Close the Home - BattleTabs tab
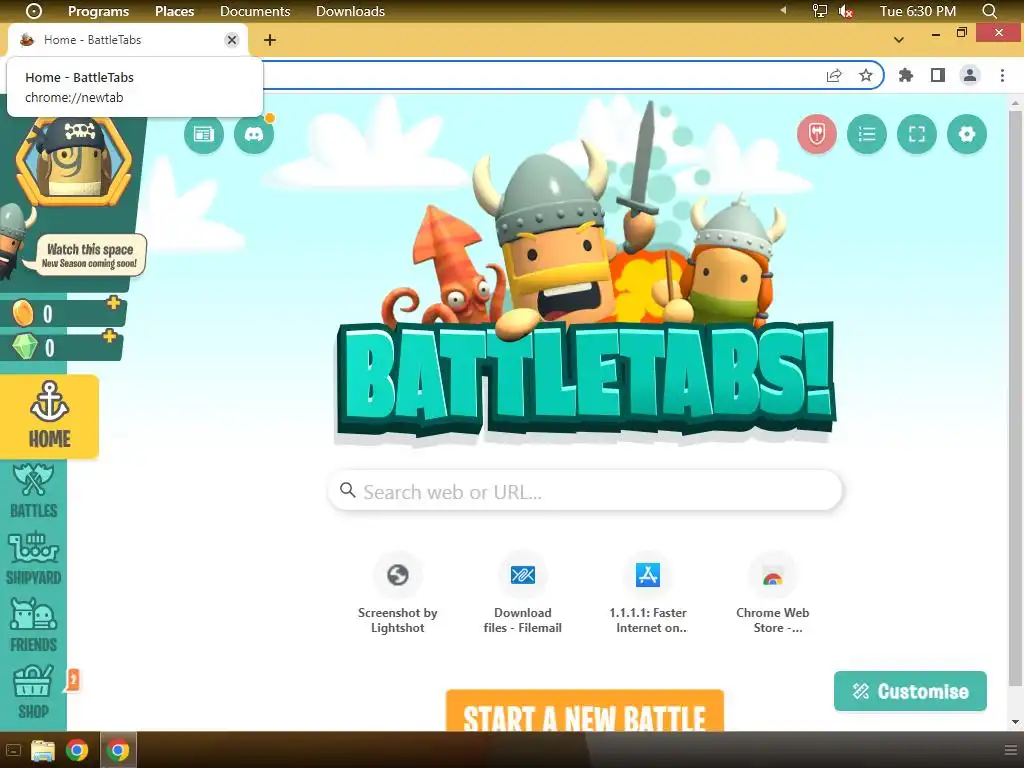Viewport: 1024px width, 768px height. [232, 40]
